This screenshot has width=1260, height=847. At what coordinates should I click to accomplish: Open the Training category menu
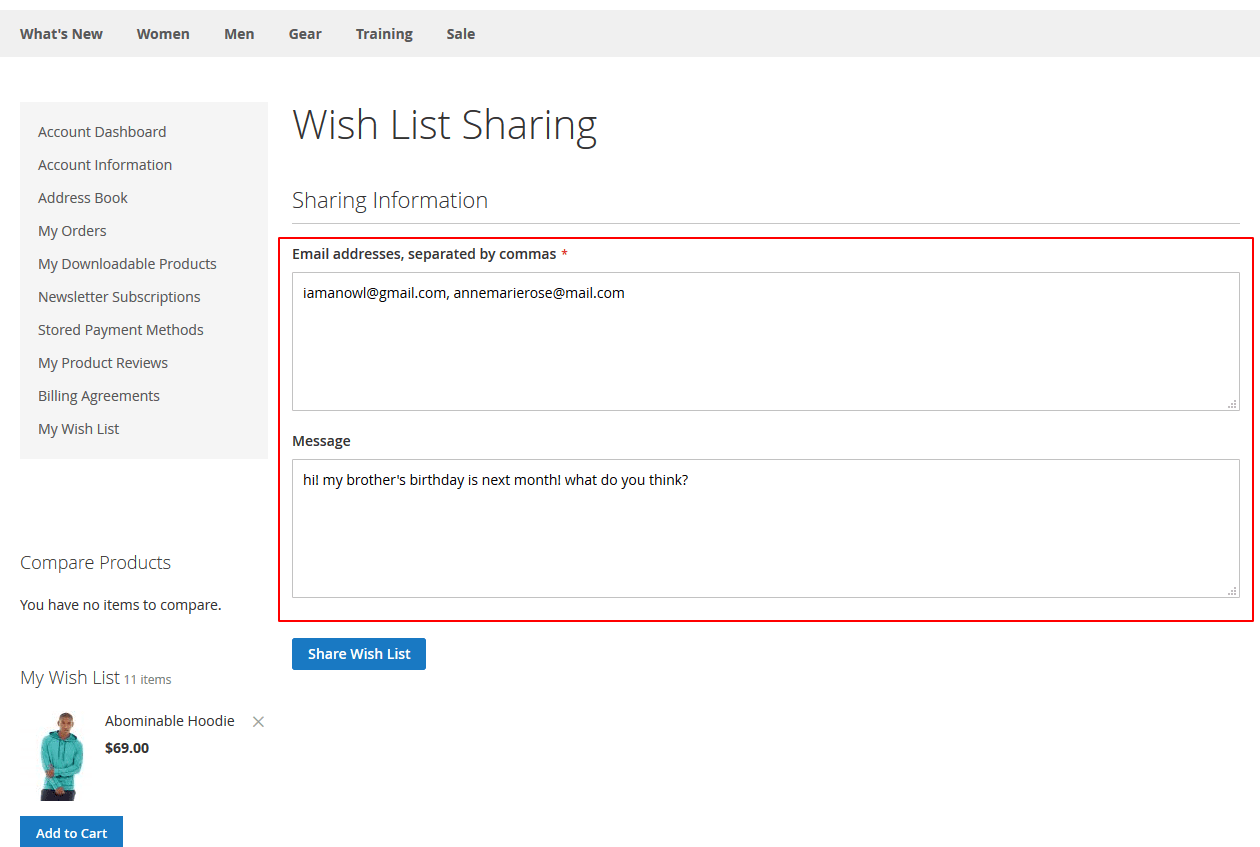click(x=384, y=33)
